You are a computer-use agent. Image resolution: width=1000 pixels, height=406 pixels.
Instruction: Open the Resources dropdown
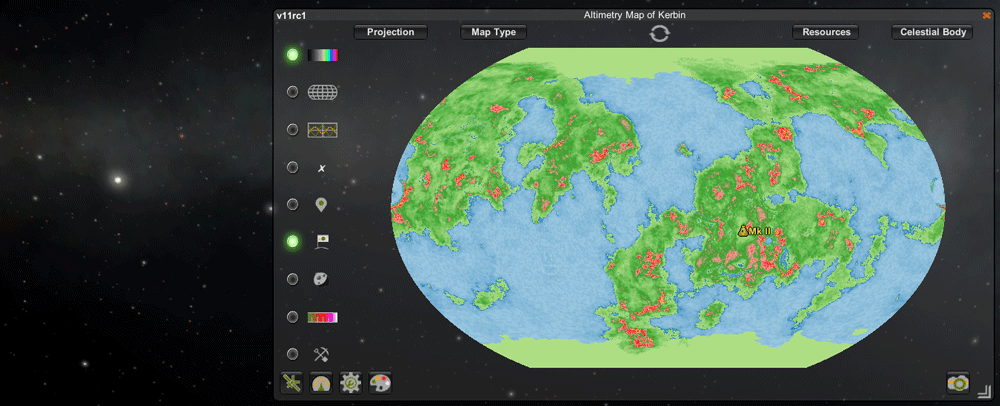point(826,32)
